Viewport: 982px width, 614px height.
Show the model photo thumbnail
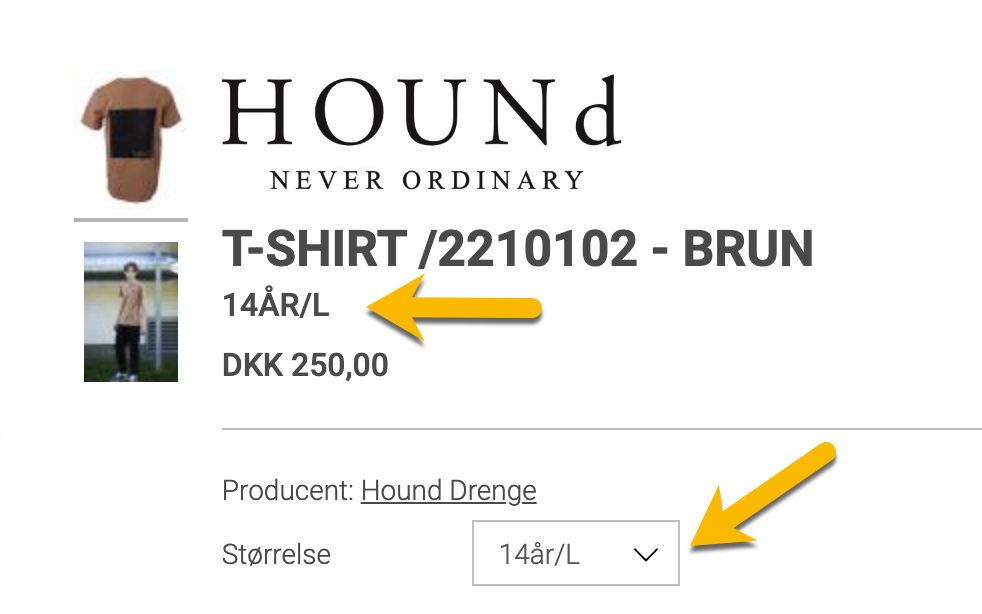coord(130,311)
